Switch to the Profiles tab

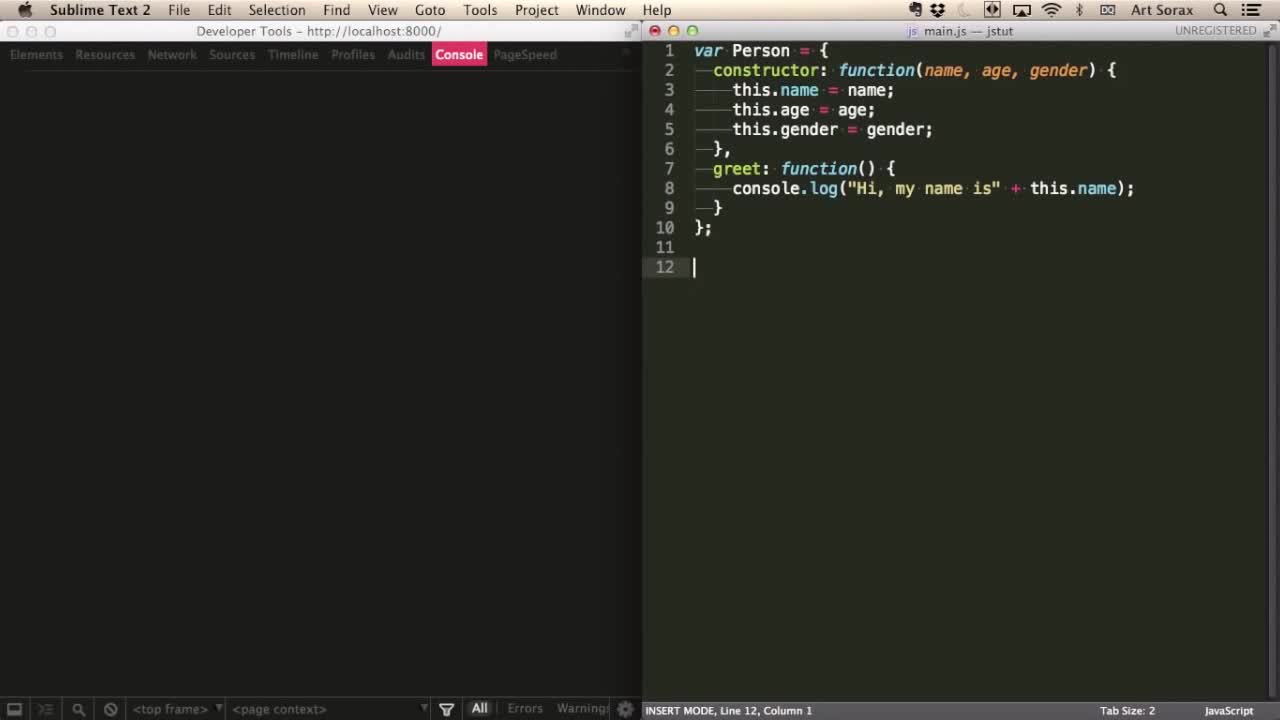(353, 54)
